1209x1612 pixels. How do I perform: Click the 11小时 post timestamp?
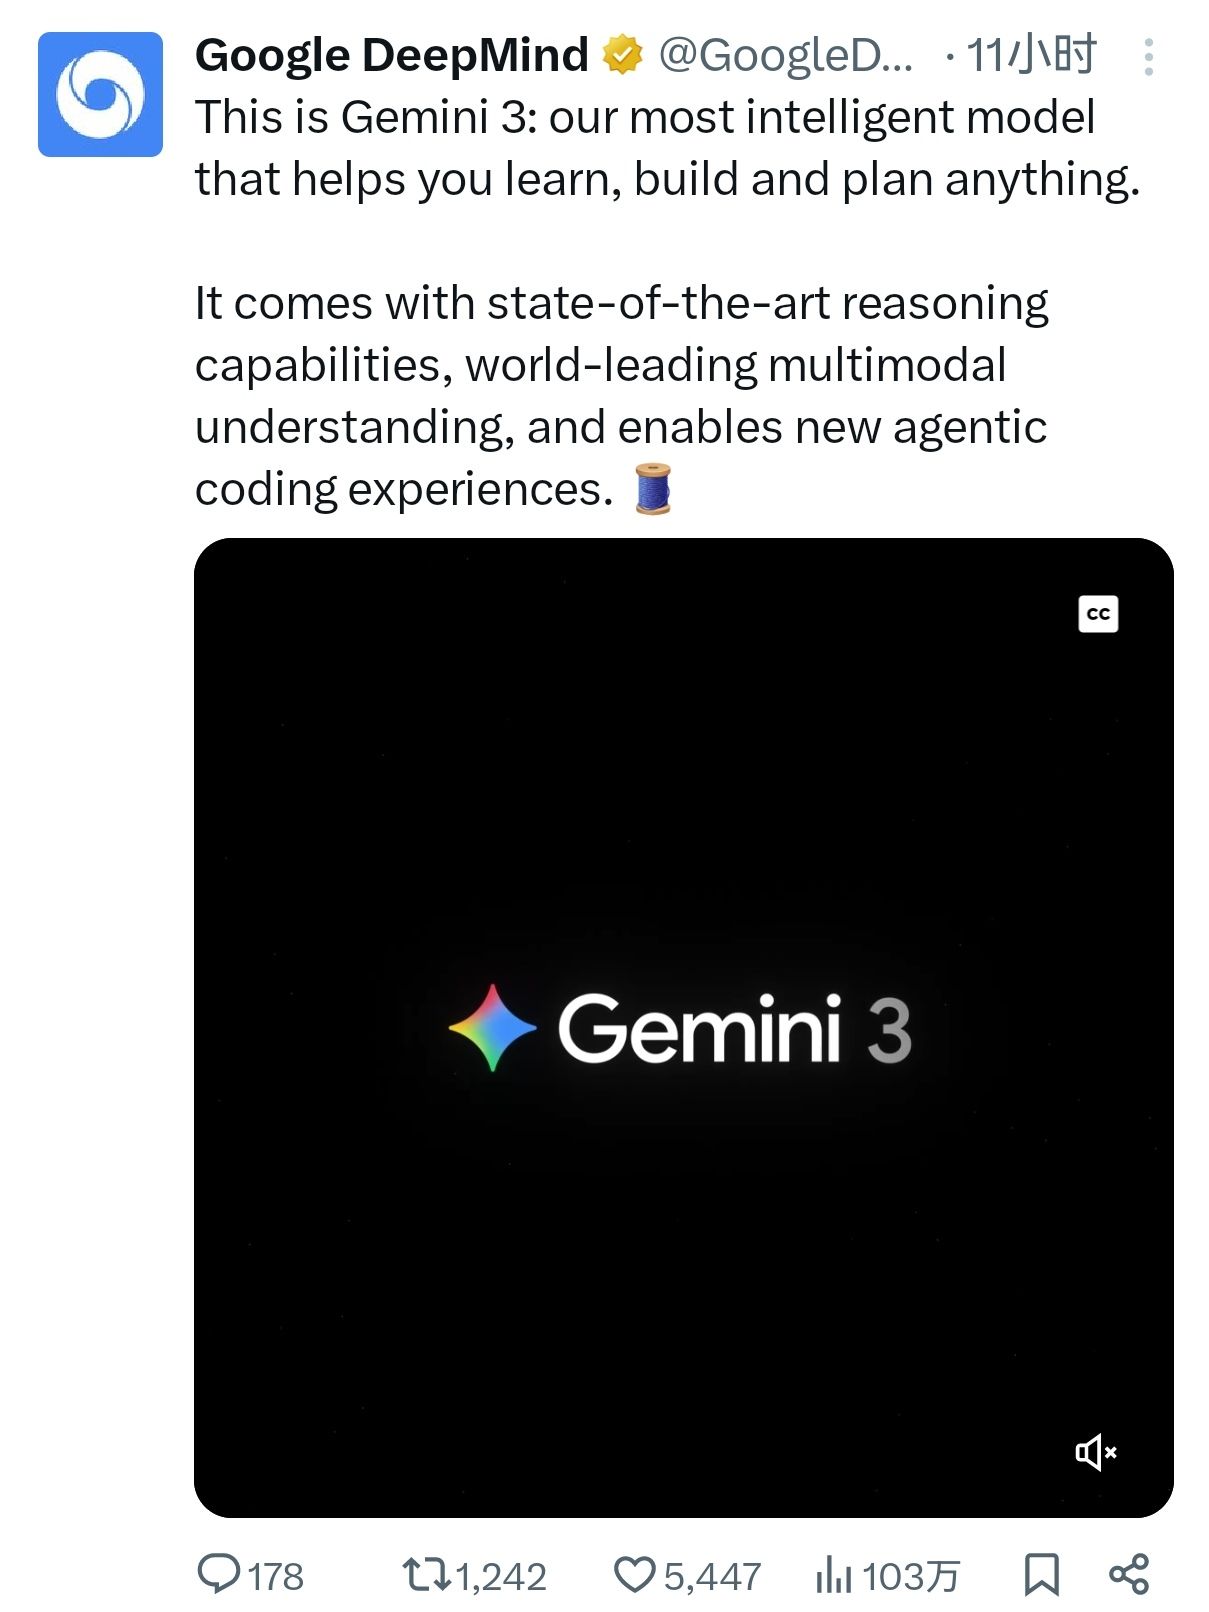(x=1031, y=55)
